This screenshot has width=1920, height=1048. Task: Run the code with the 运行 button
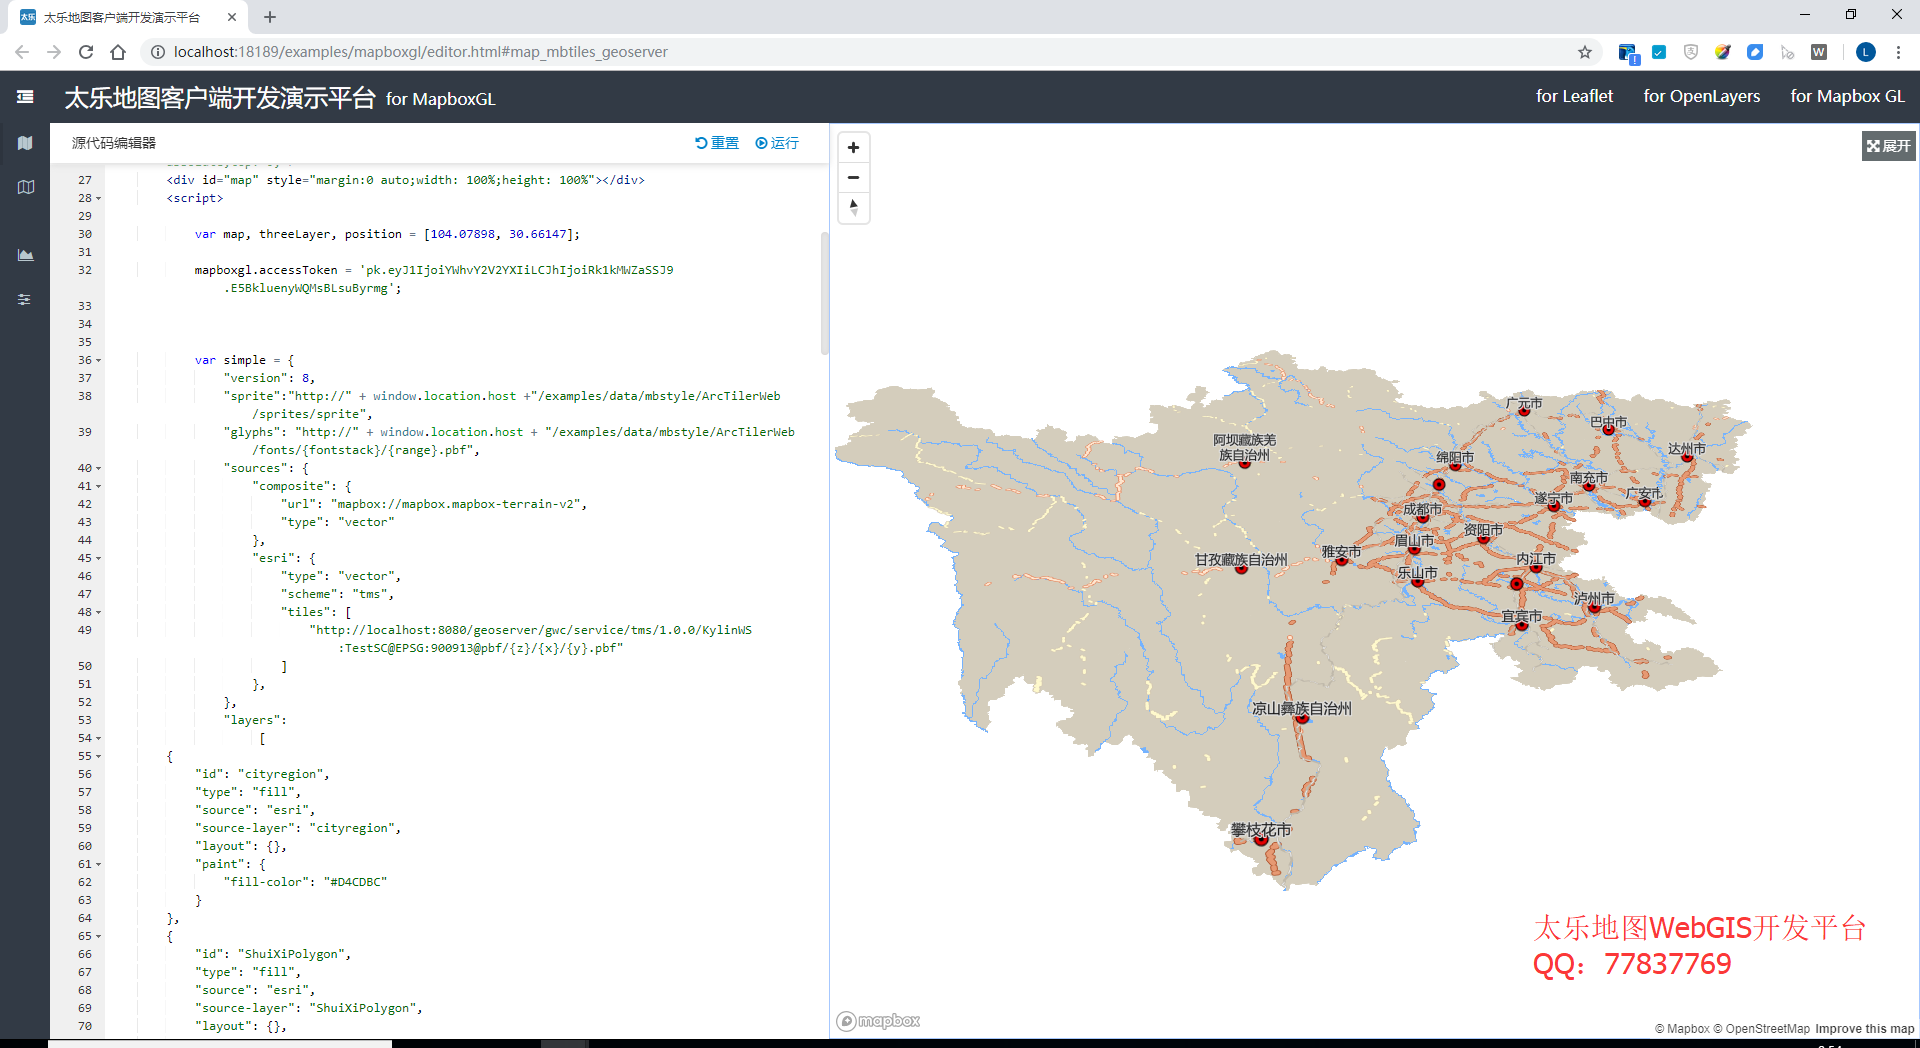point(778,143)
